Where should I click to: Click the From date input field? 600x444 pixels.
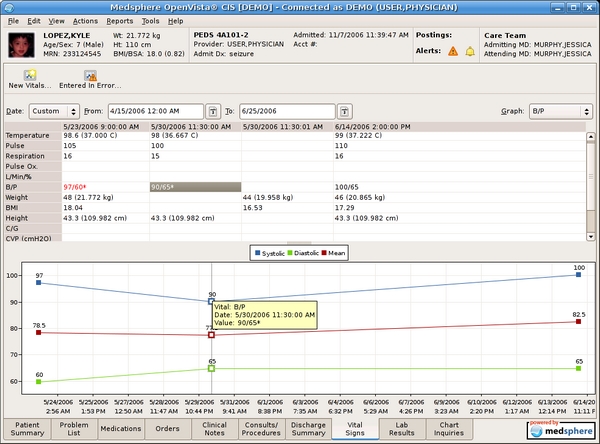click(156, 111)
